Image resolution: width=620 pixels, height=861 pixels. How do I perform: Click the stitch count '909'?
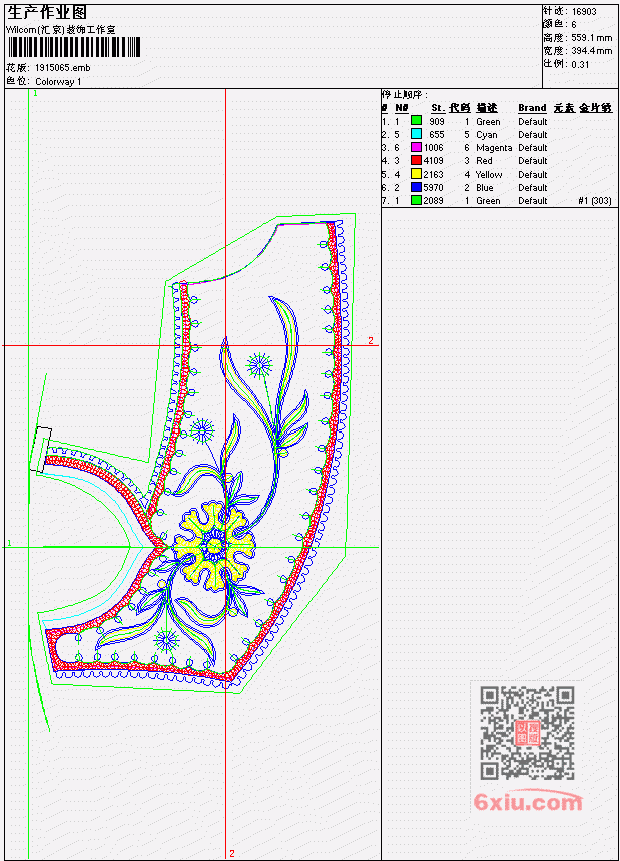point(437,121)
